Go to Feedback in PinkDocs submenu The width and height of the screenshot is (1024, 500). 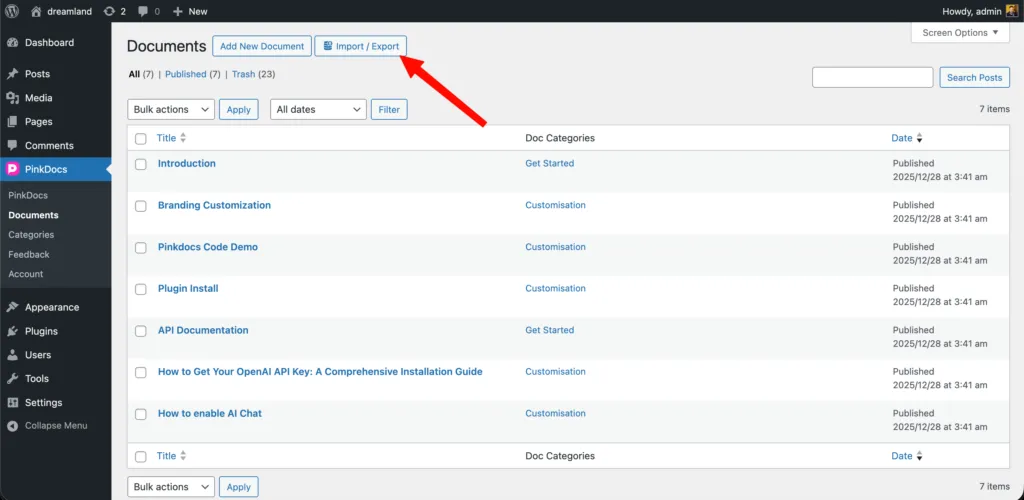pyautogui.click(x=29, y=254)
